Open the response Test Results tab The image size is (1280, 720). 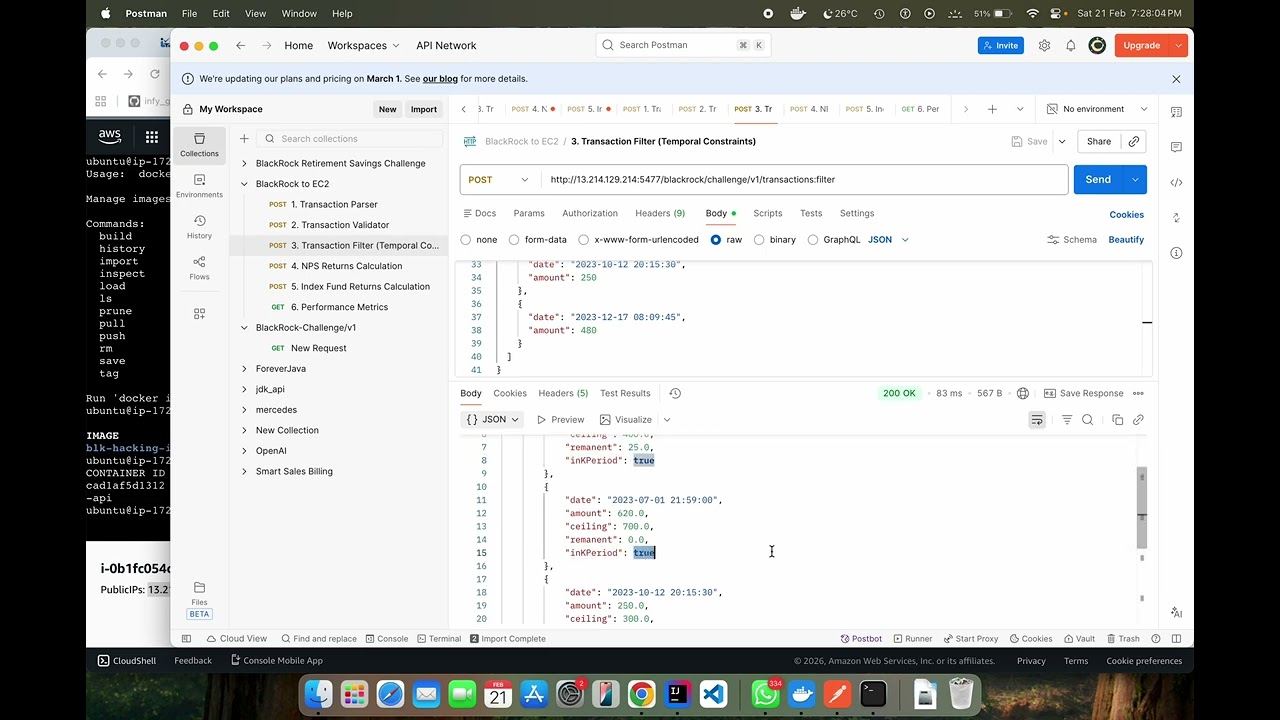click(x=625, y=393)
